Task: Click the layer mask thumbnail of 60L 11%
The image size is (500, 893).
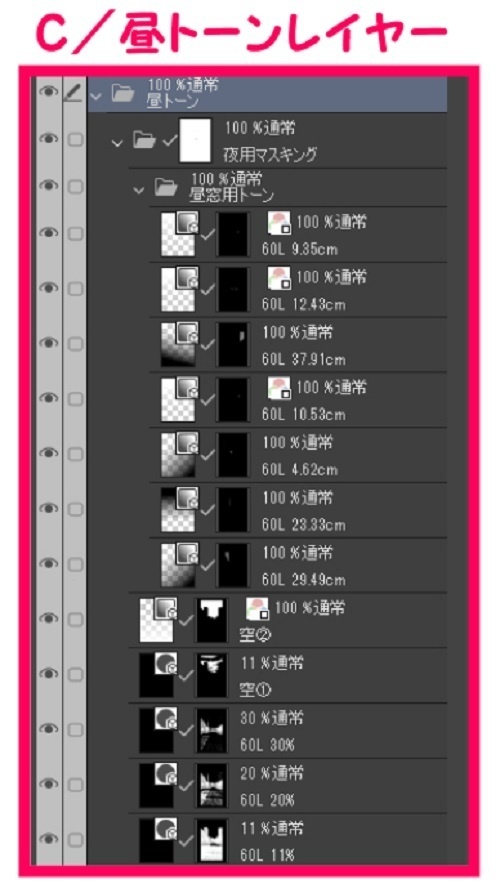Action: 212,840
